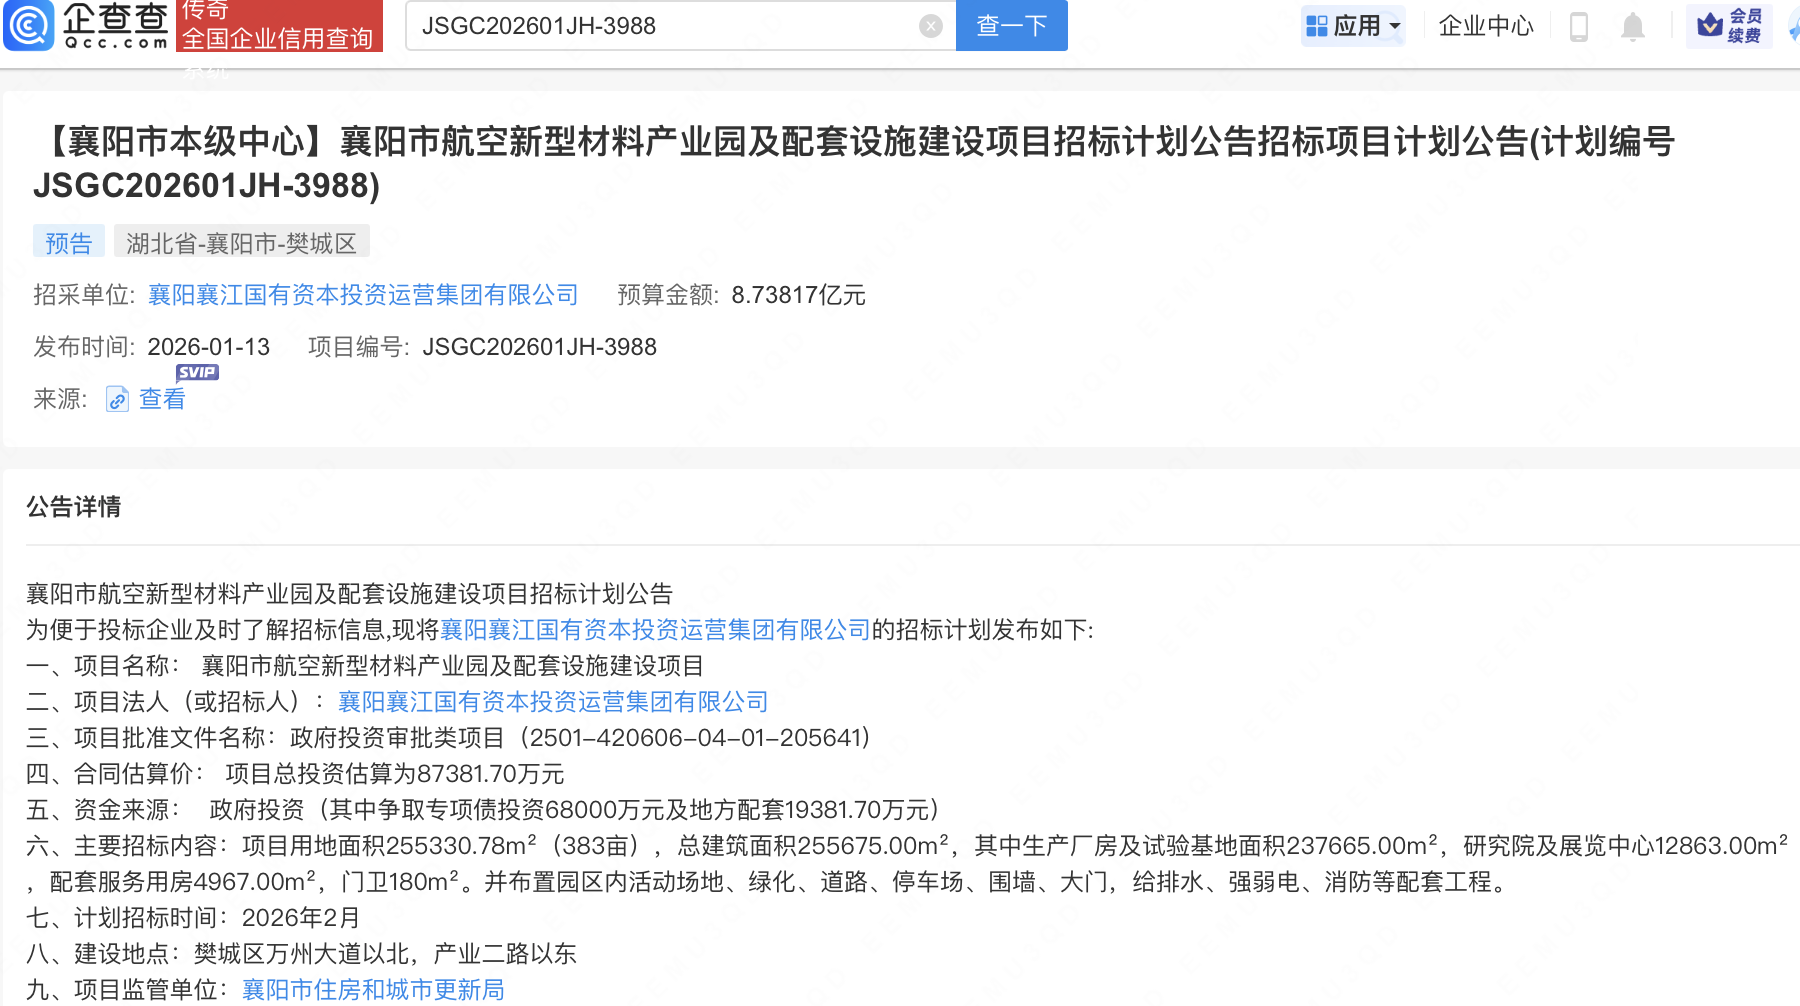Image resolution: width=1800 pixels, height=1006 pixels.
Task: Click the 查看 source link
Action: coord(162,399)
